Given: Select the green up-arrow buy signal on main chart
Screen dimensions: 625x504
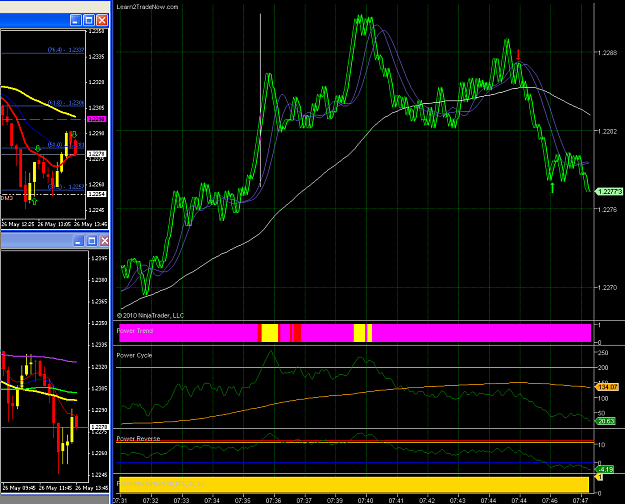Looking at the screenshot, I should pos(552,188).
